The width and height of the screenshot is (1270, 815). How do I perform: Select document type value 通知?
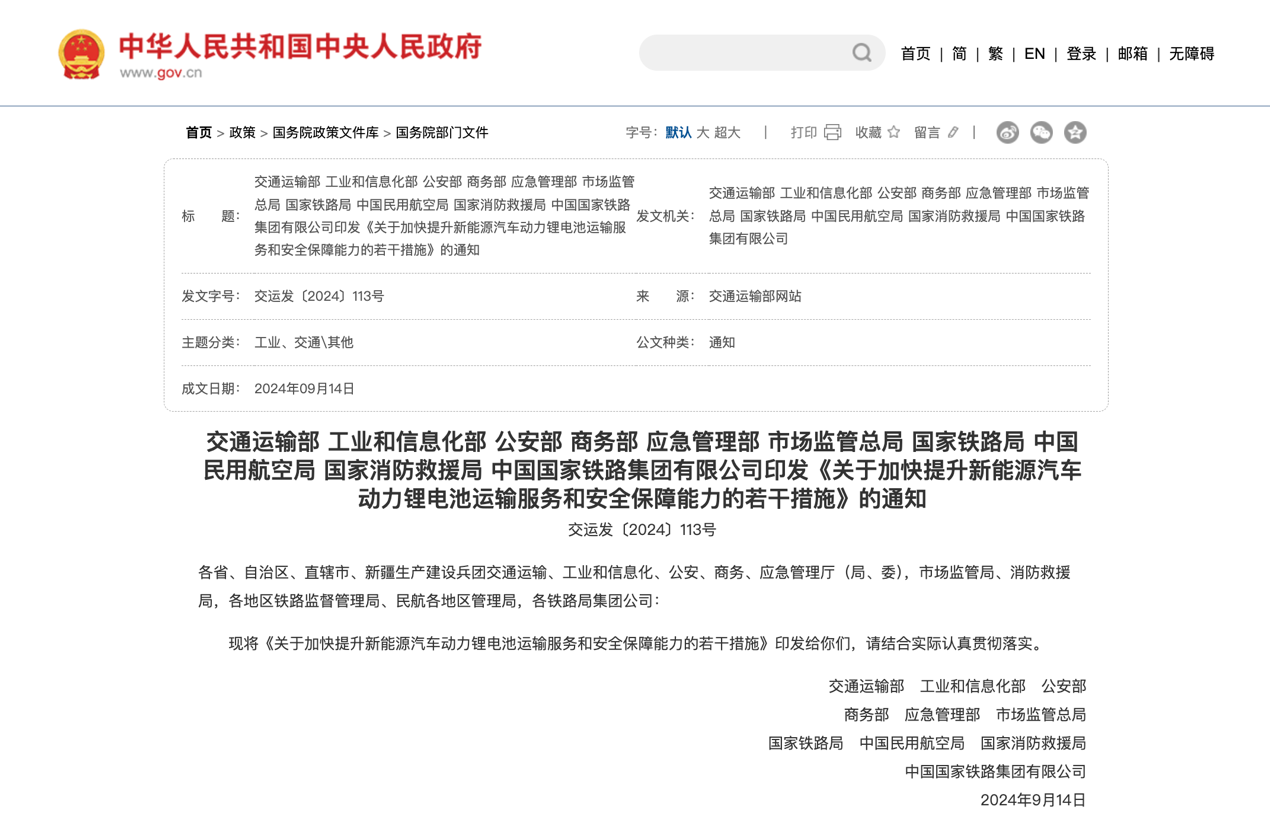[x=722, y=342]
